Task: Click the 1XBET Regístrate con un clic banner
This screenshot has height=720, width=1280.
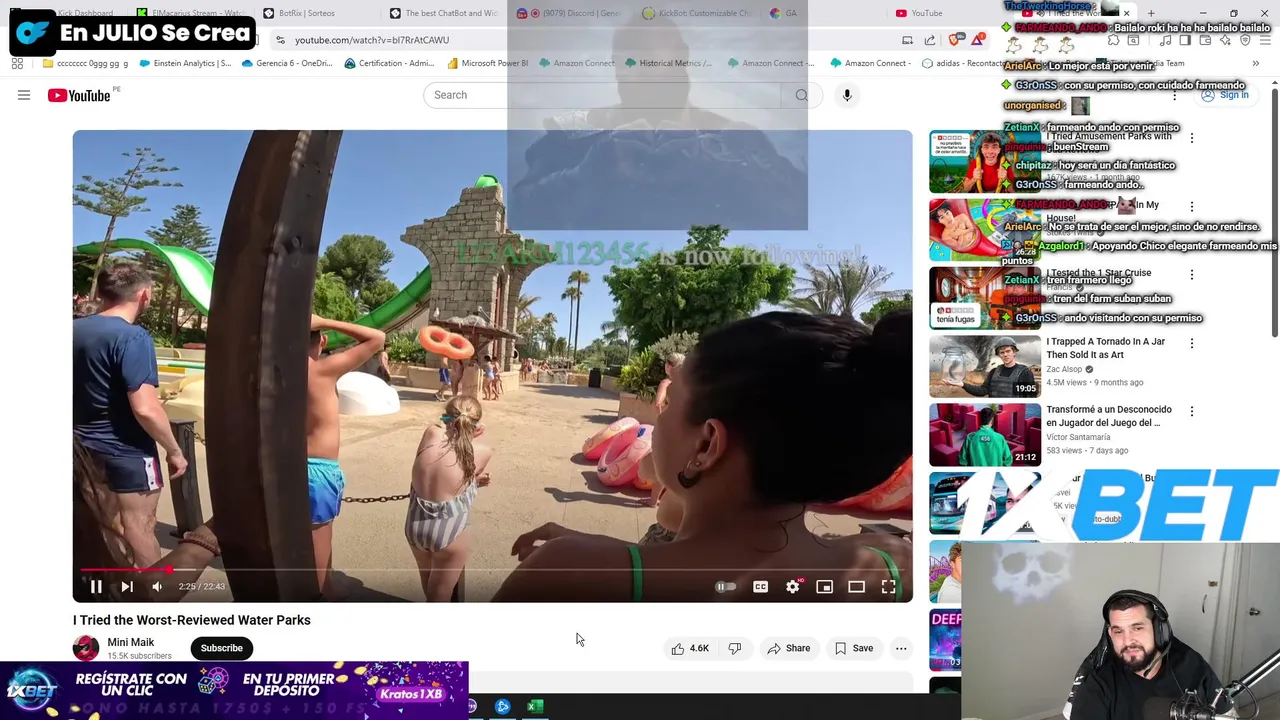Action: [x=234, y=690]
